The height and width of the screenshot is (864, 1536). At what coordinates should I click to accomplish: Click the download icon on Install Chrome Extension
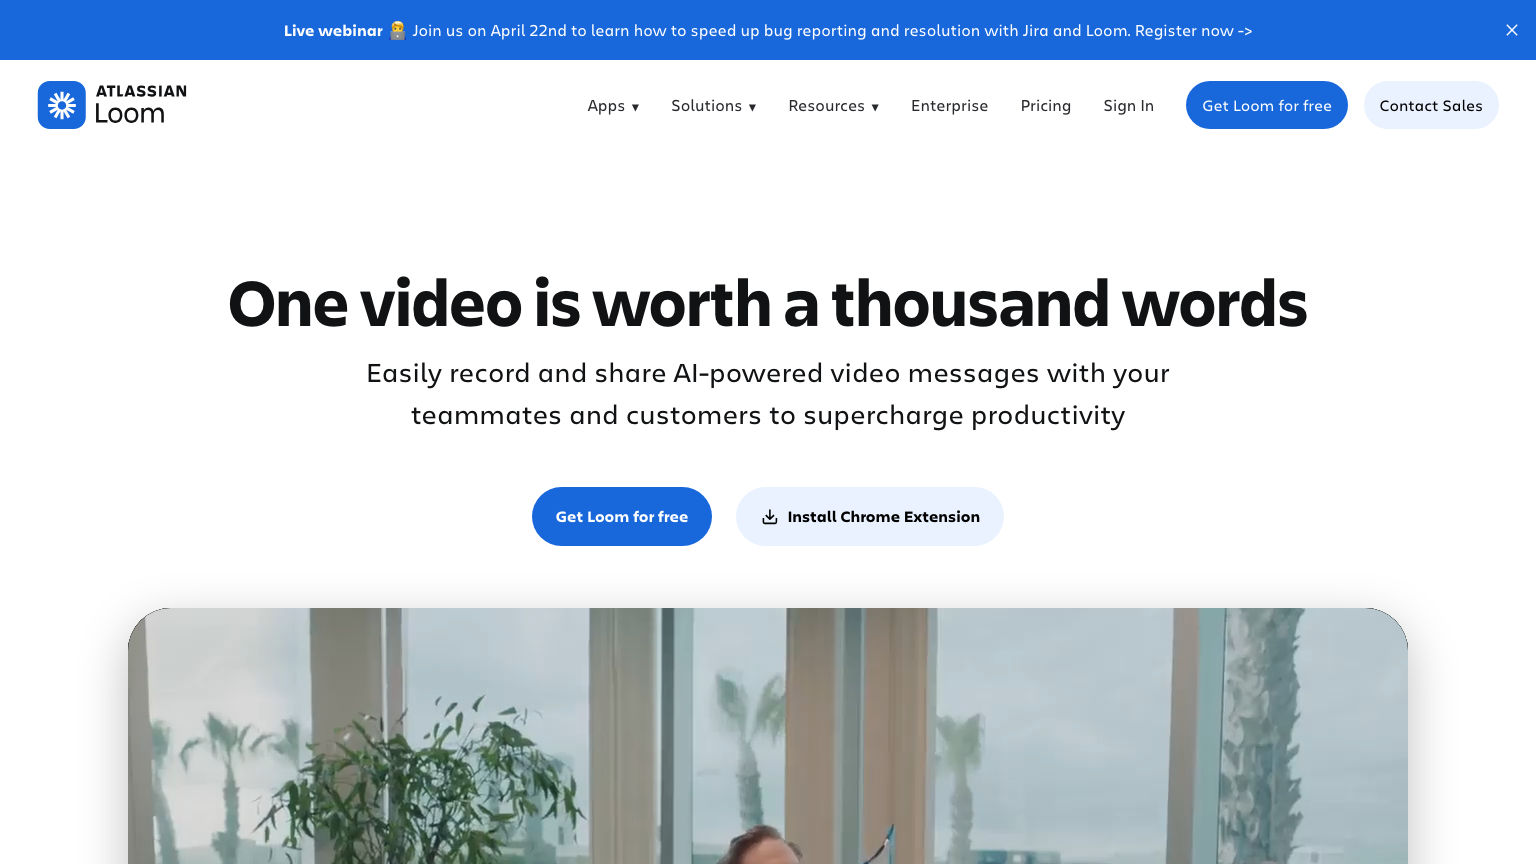point(770,517)
